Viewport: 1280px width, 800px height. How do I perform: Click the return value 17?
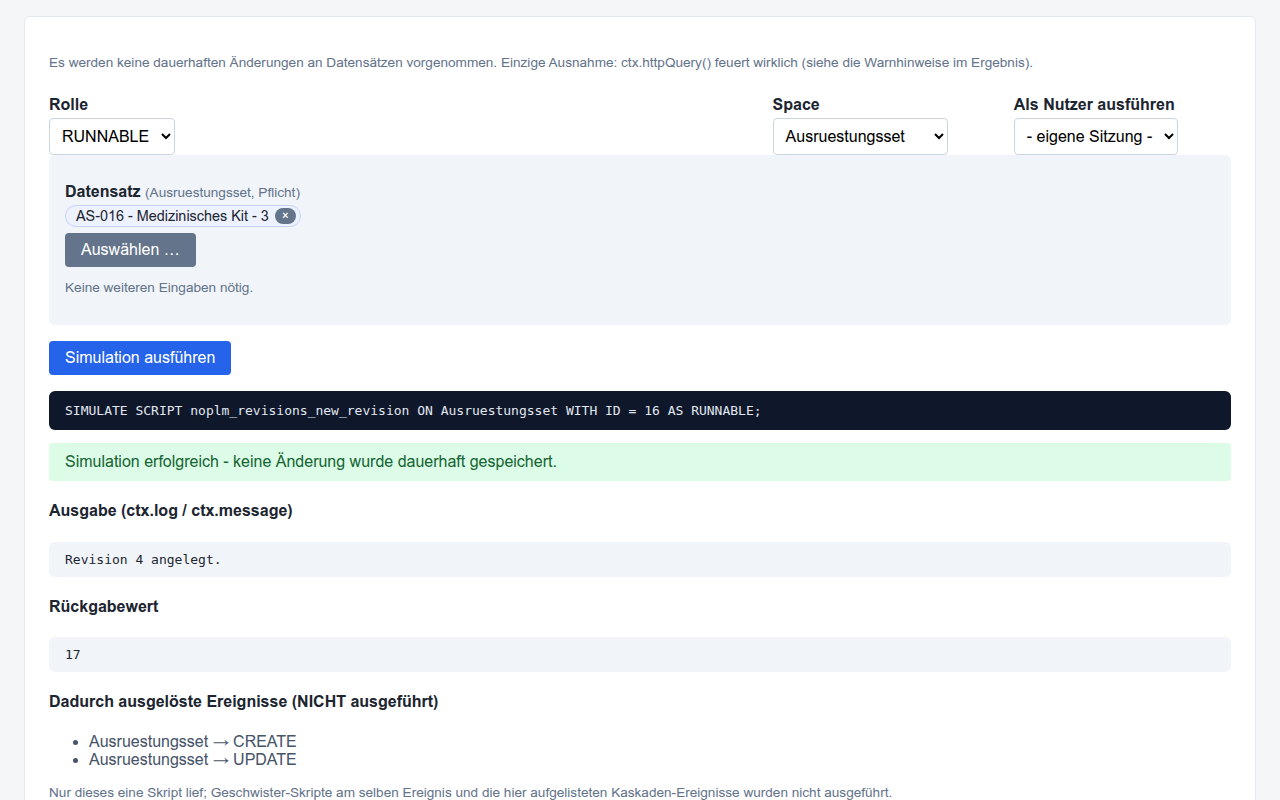point(640,655)
